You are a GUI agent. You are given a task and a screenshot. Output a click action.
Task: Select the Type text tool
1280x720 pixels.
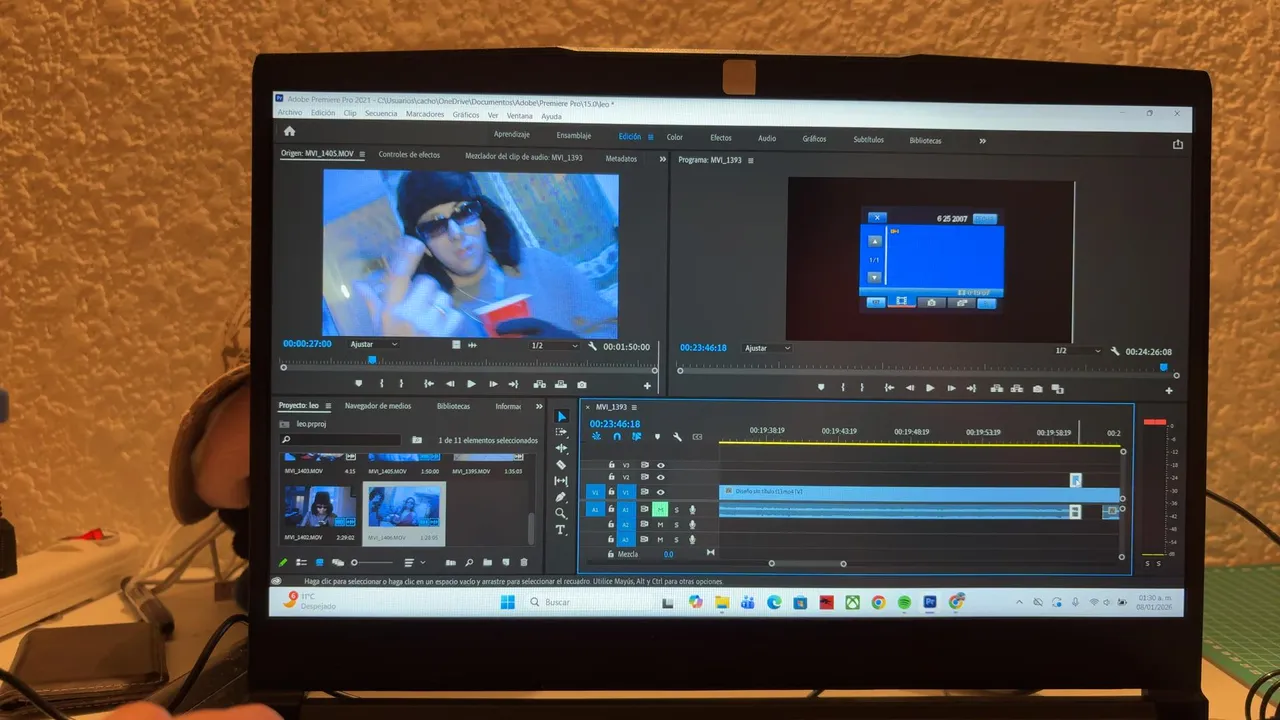coord(561,529)
